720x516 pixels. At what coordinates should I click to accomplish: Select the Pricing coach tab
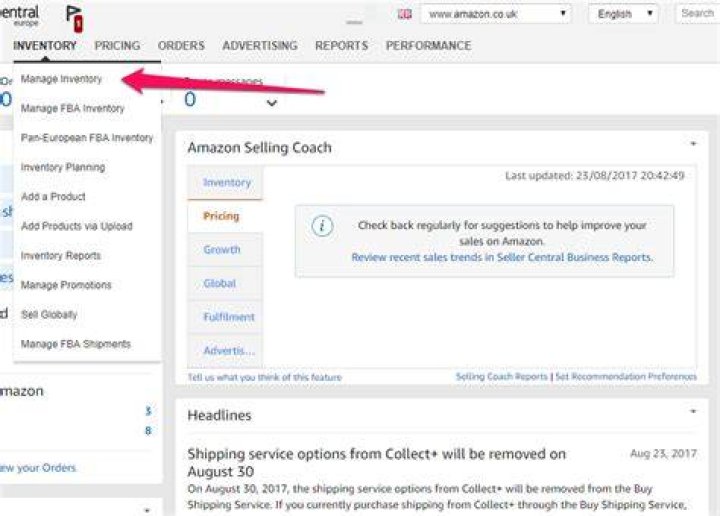click(225, 216)
